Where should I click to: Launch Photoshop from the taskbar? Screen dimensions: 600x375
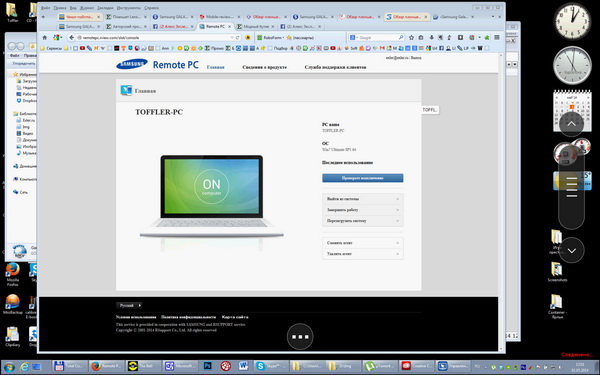pos(207,366)
